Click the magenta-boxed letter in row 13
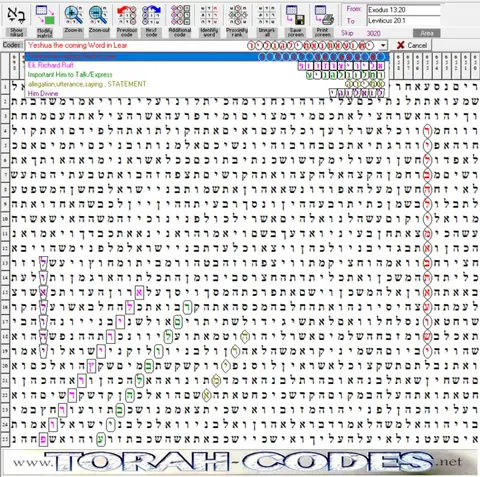The width and height of the screenshot is (480, 477). [43, 263]
